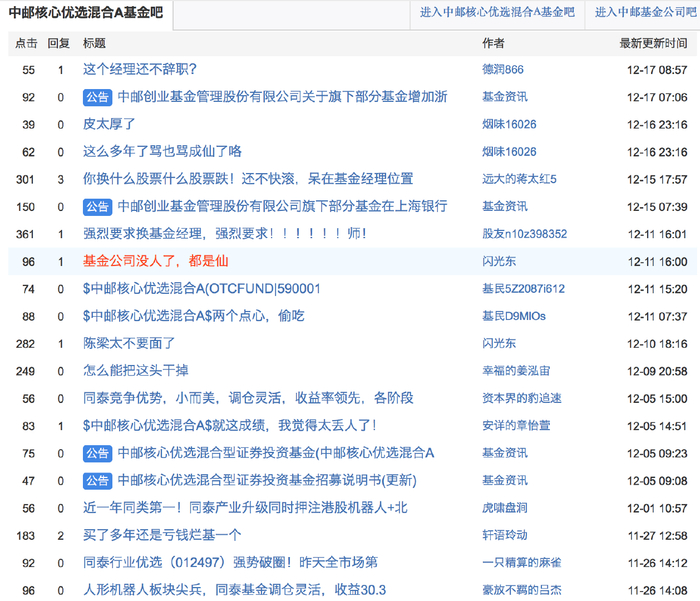Screen dimensions: 700x601
Task: Open announcement 中邮核心优选混合型证券投资基金(中邮核心优选混合A
Action: [275, 453]
